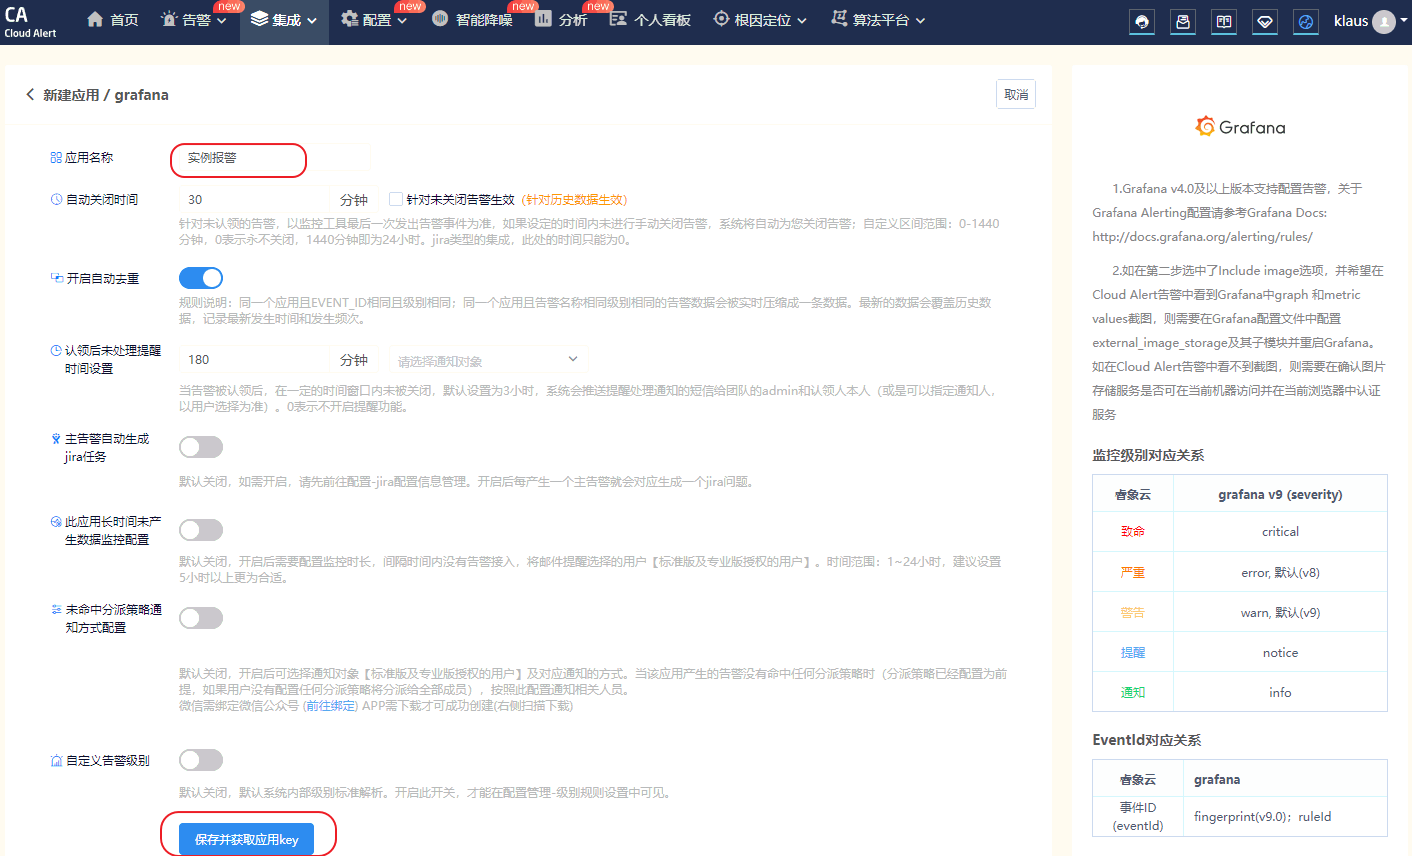
Task: Enable the 主告警自动生成 jira任务 switch
Action: [201, 447]
